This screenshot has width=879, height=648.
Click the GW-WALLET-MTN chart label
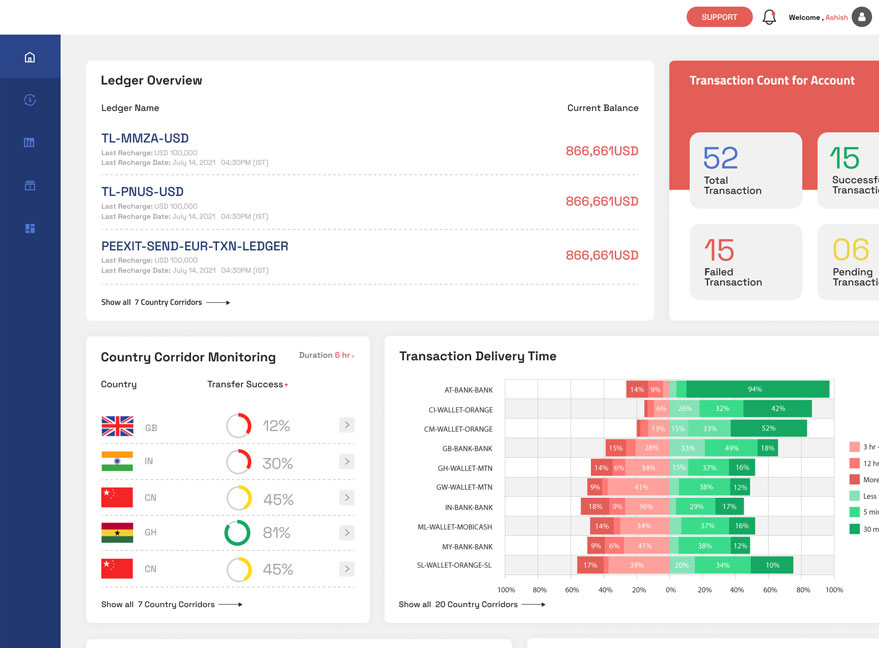tap(464, 487)
